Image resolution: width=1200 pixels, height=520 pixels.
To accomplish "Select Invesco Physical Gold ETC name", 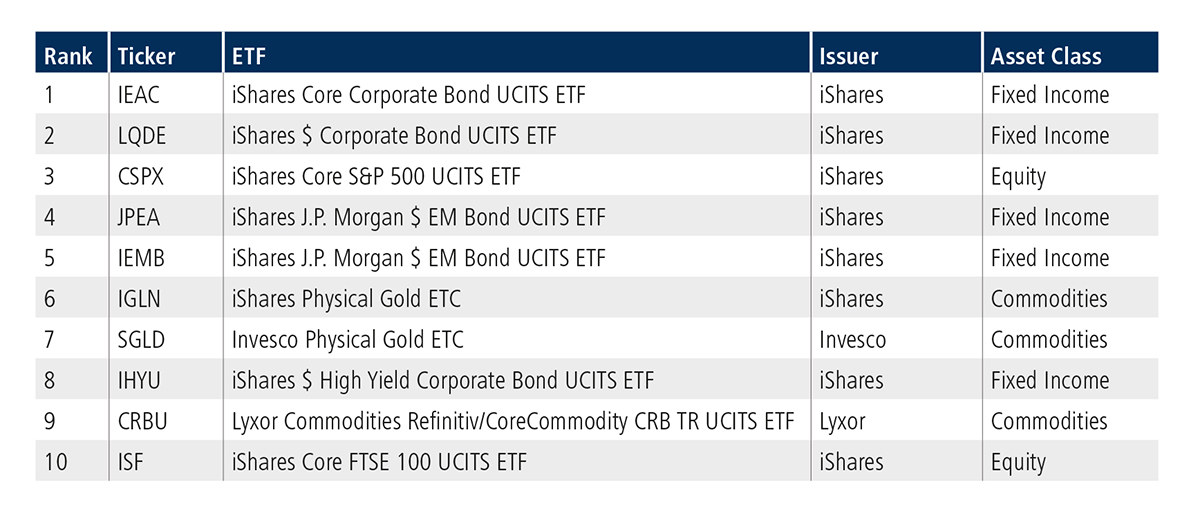I will pos(347,340).
